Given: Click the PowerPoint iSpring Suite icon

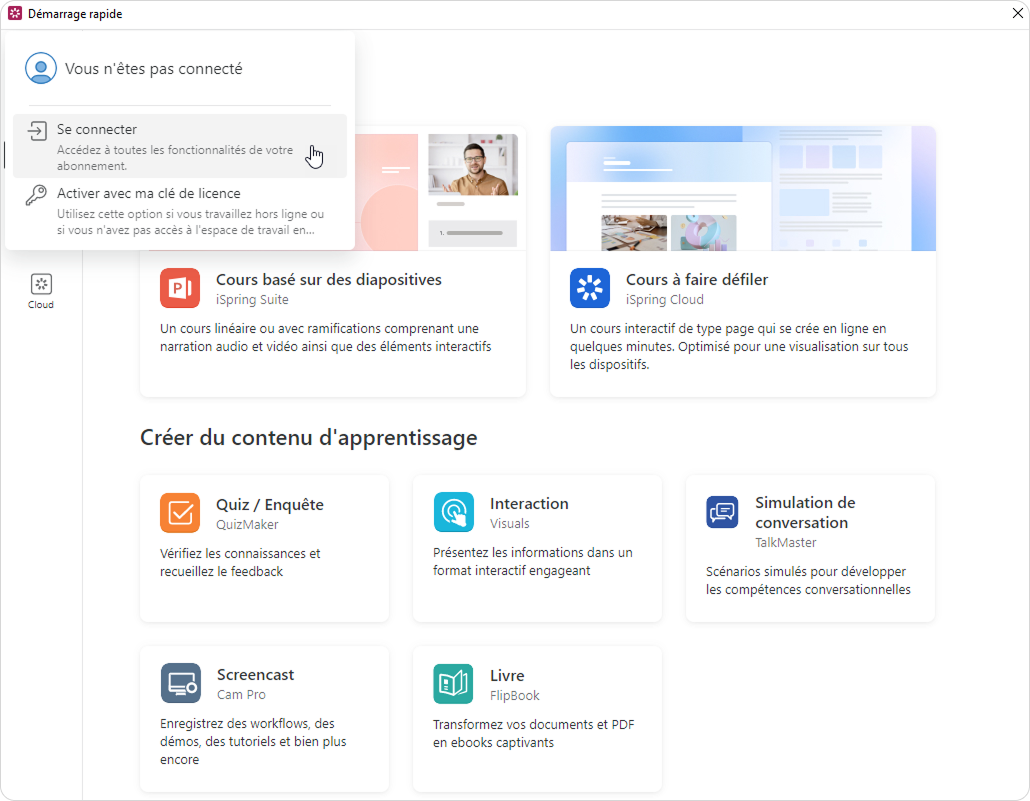Looking at the screenshot, I should click(x=180, y=289).
